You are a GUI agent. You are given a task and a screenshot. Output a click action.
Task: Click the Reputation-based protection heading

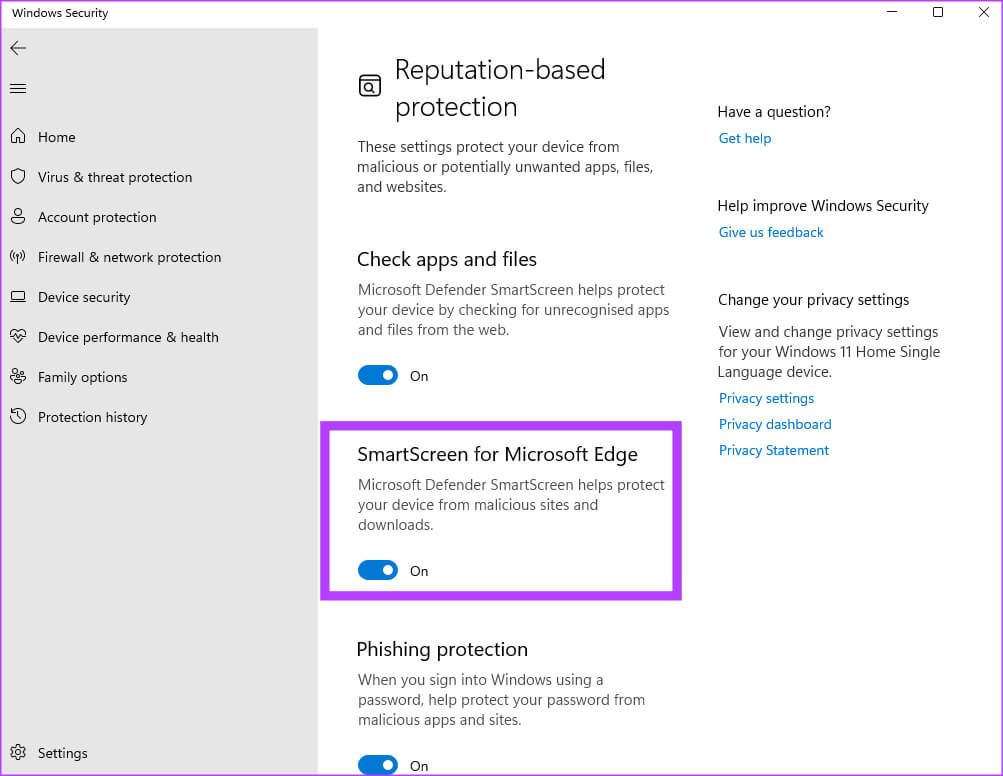pos(500,88)
